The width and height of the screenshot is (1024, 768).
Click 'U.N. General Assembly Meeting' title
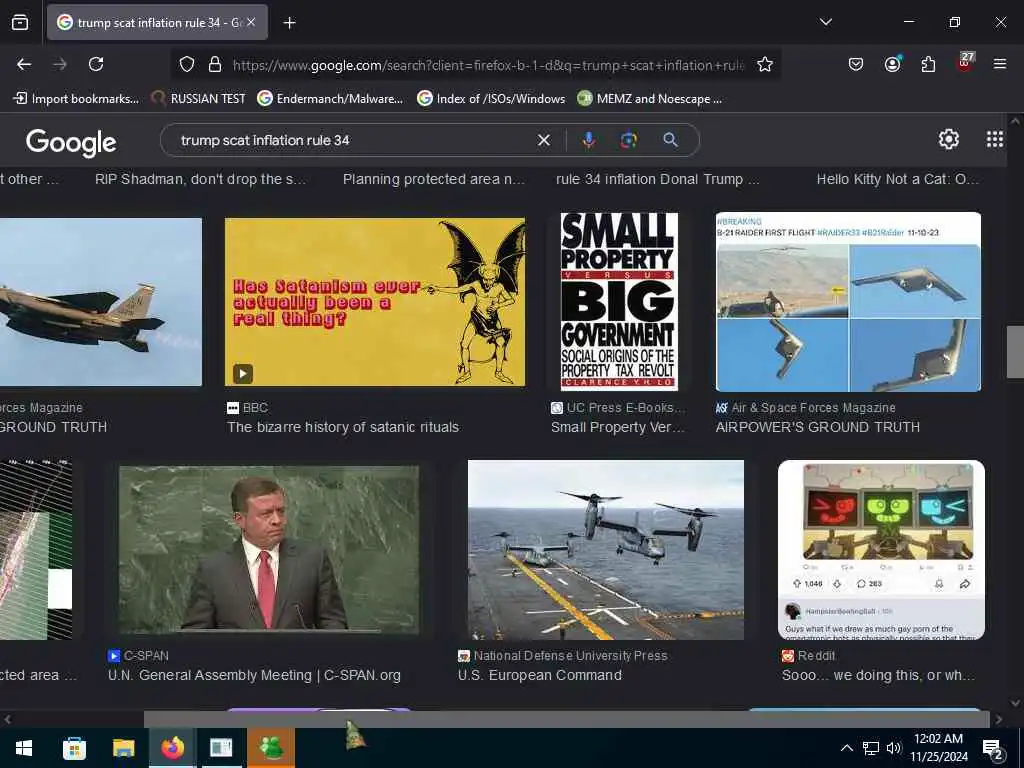254,675
